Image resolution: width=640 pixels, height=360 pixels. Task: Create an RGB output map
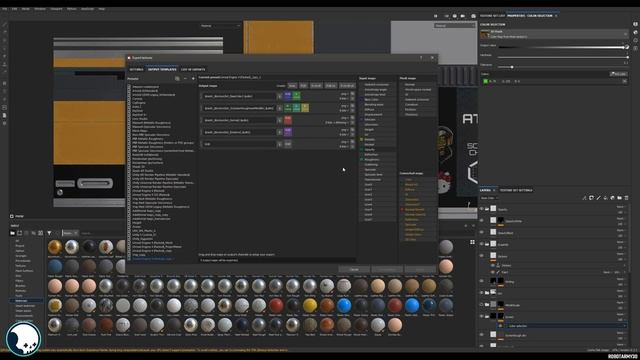(x=303, y=86)
